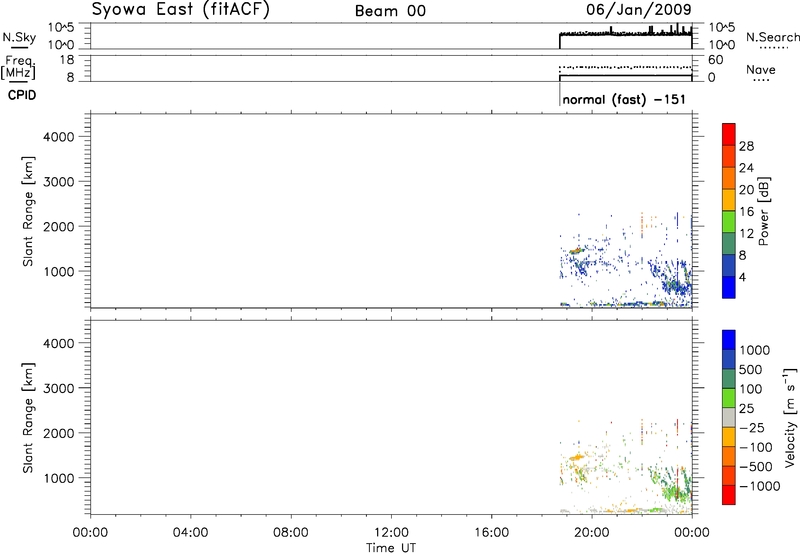Click the '04:00' time axis tick label
The image size is (800, 554).
tap(190, 533)
